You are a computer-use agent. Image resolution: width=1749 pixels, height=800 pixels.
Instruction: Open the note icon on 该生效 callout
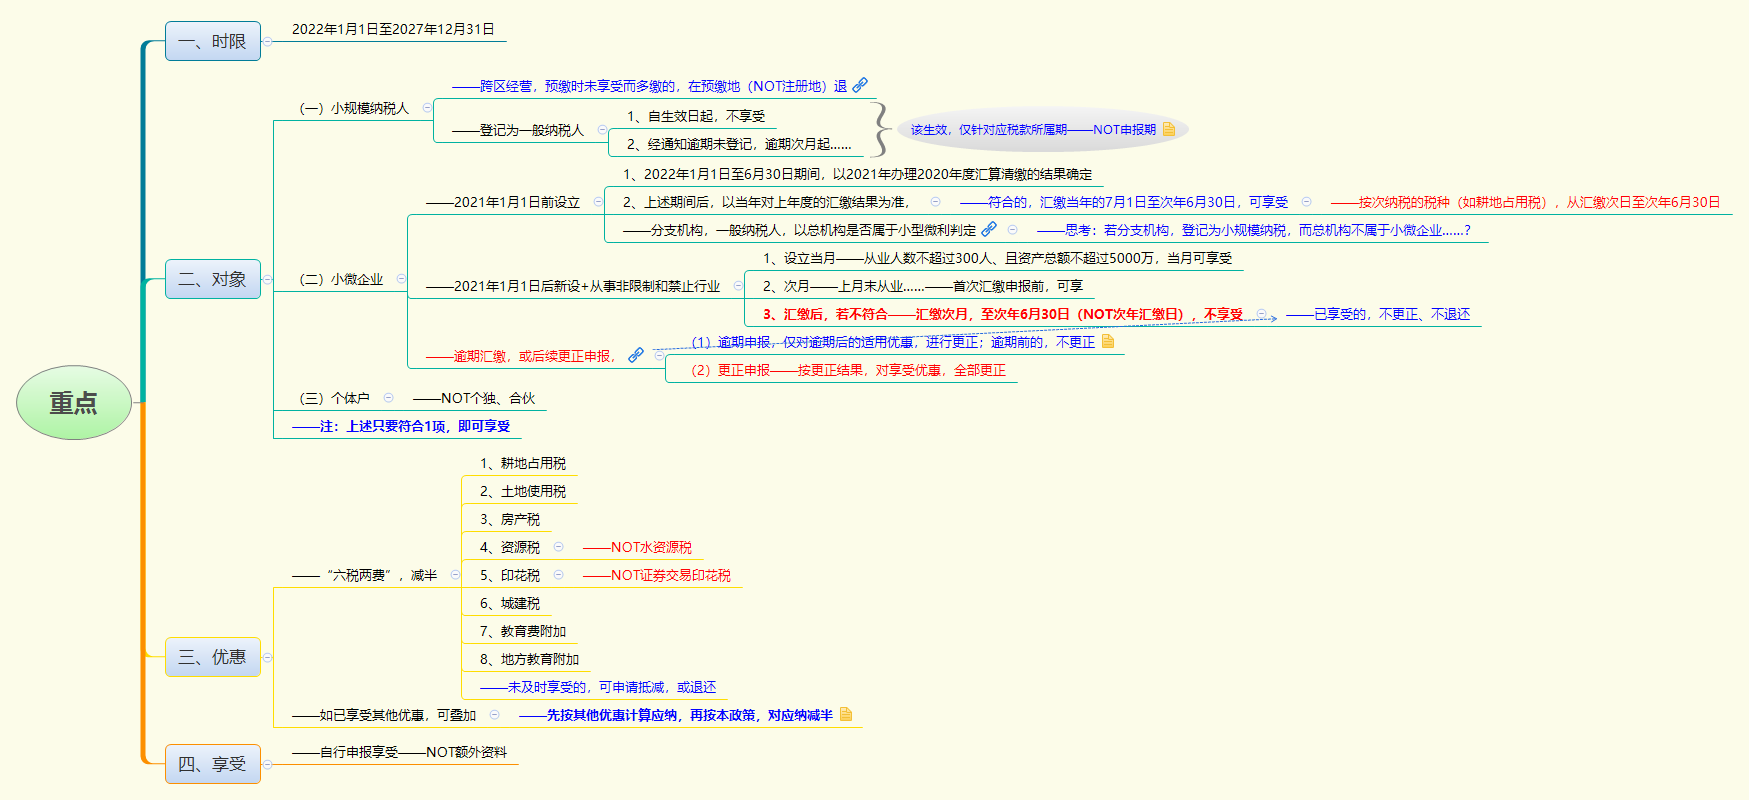pos(1169,129)
